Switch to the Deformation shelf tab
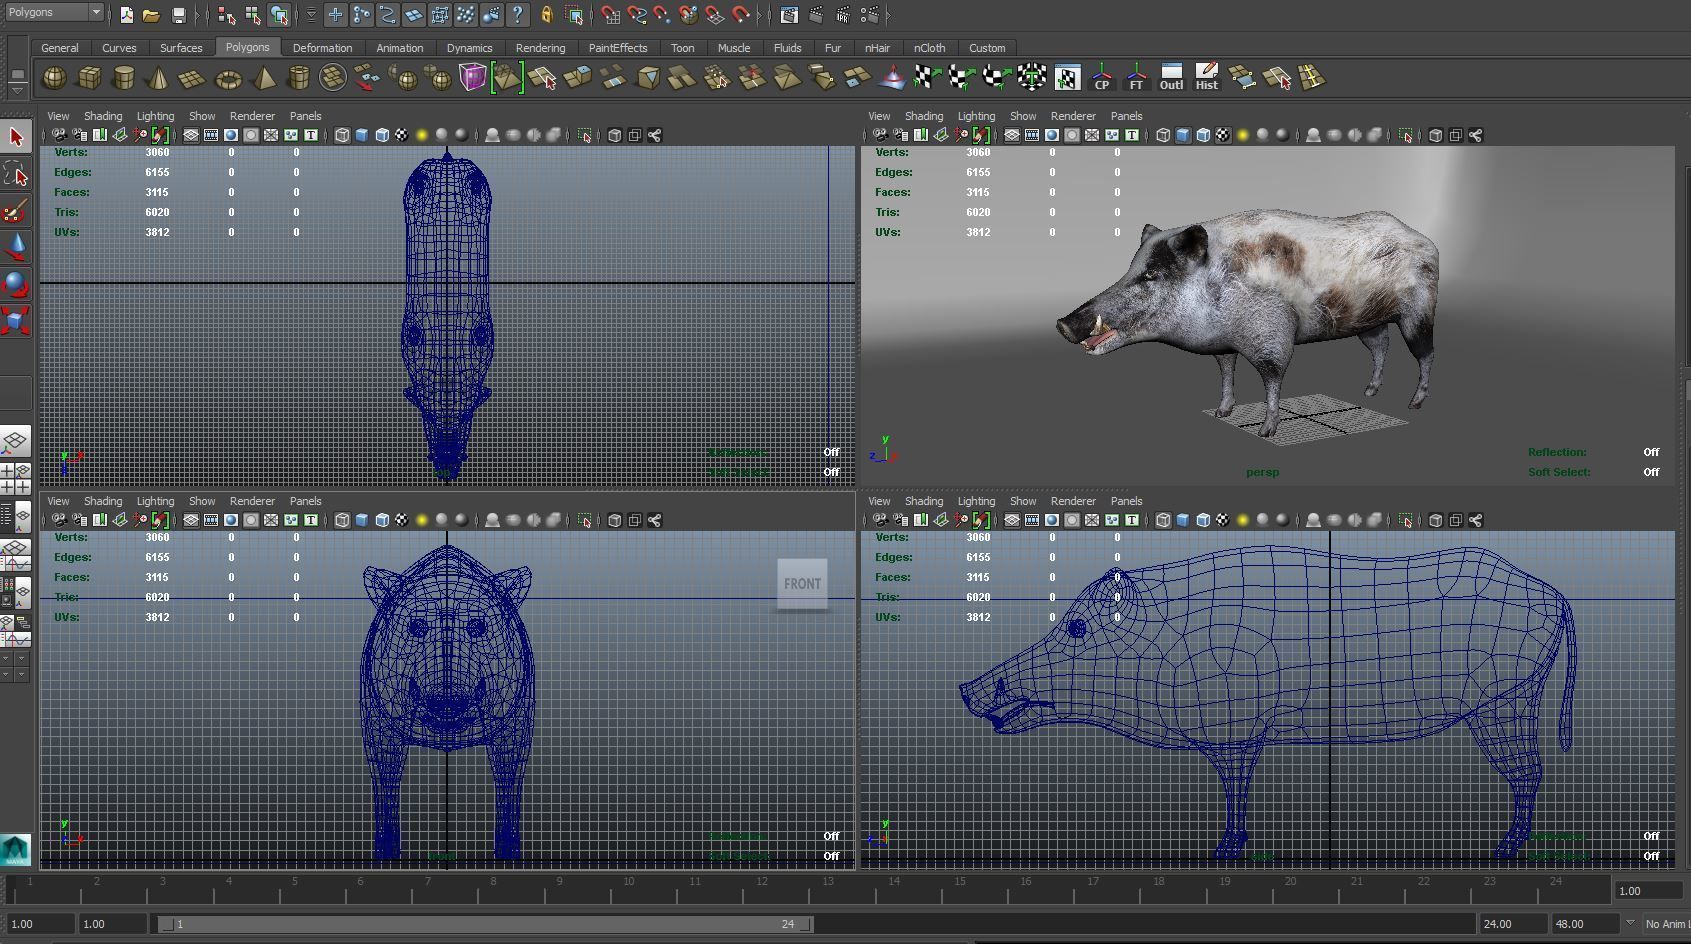Image resolution: width=1691 pixels, height=944 pixels. click(322, 48)
